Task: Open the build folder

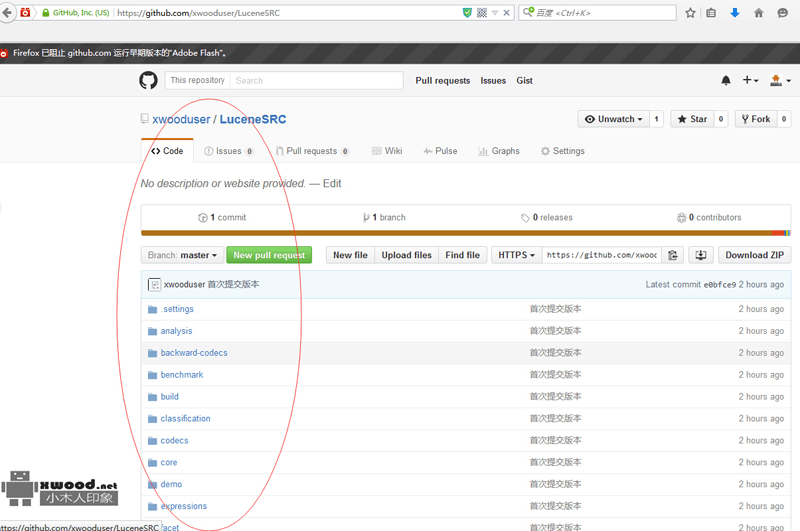Action: tap(169, 397)
